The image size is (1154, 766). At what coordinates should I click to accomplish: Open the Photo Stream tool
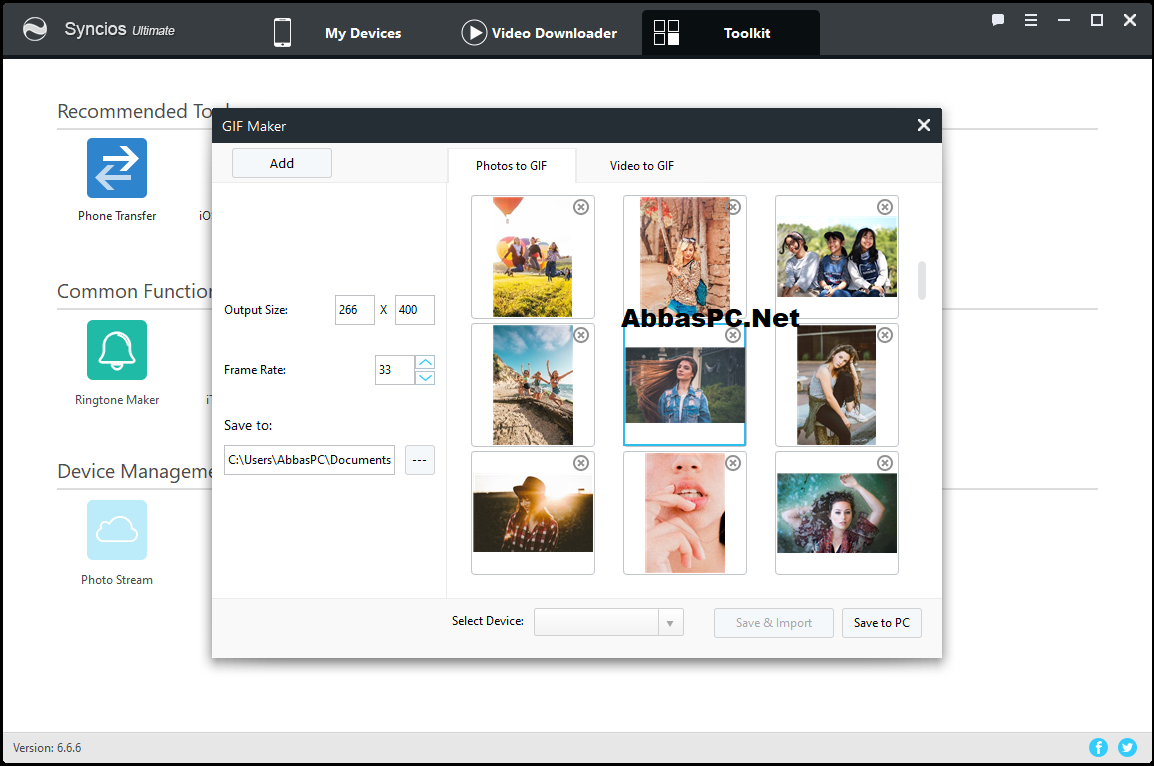(116, 530)
